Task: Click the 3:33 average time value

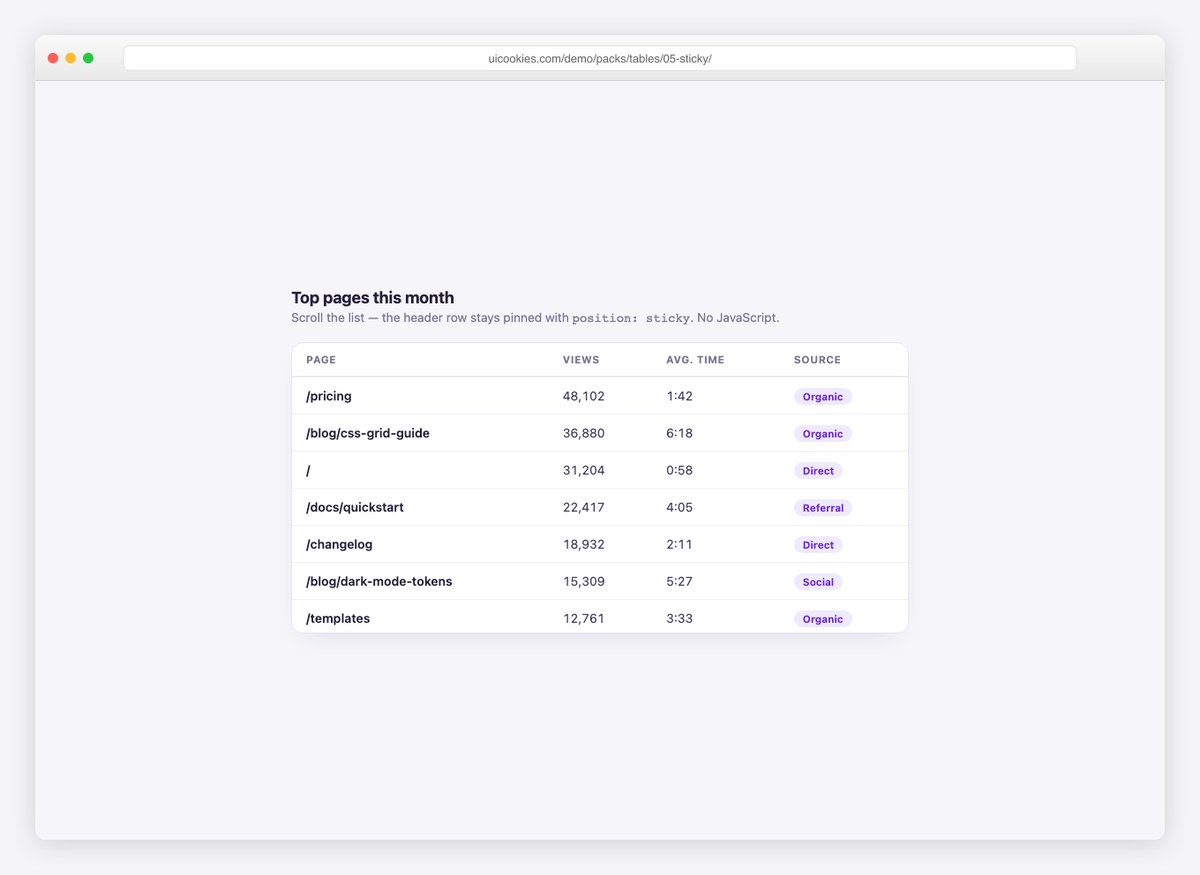Action: click(680, 618)
